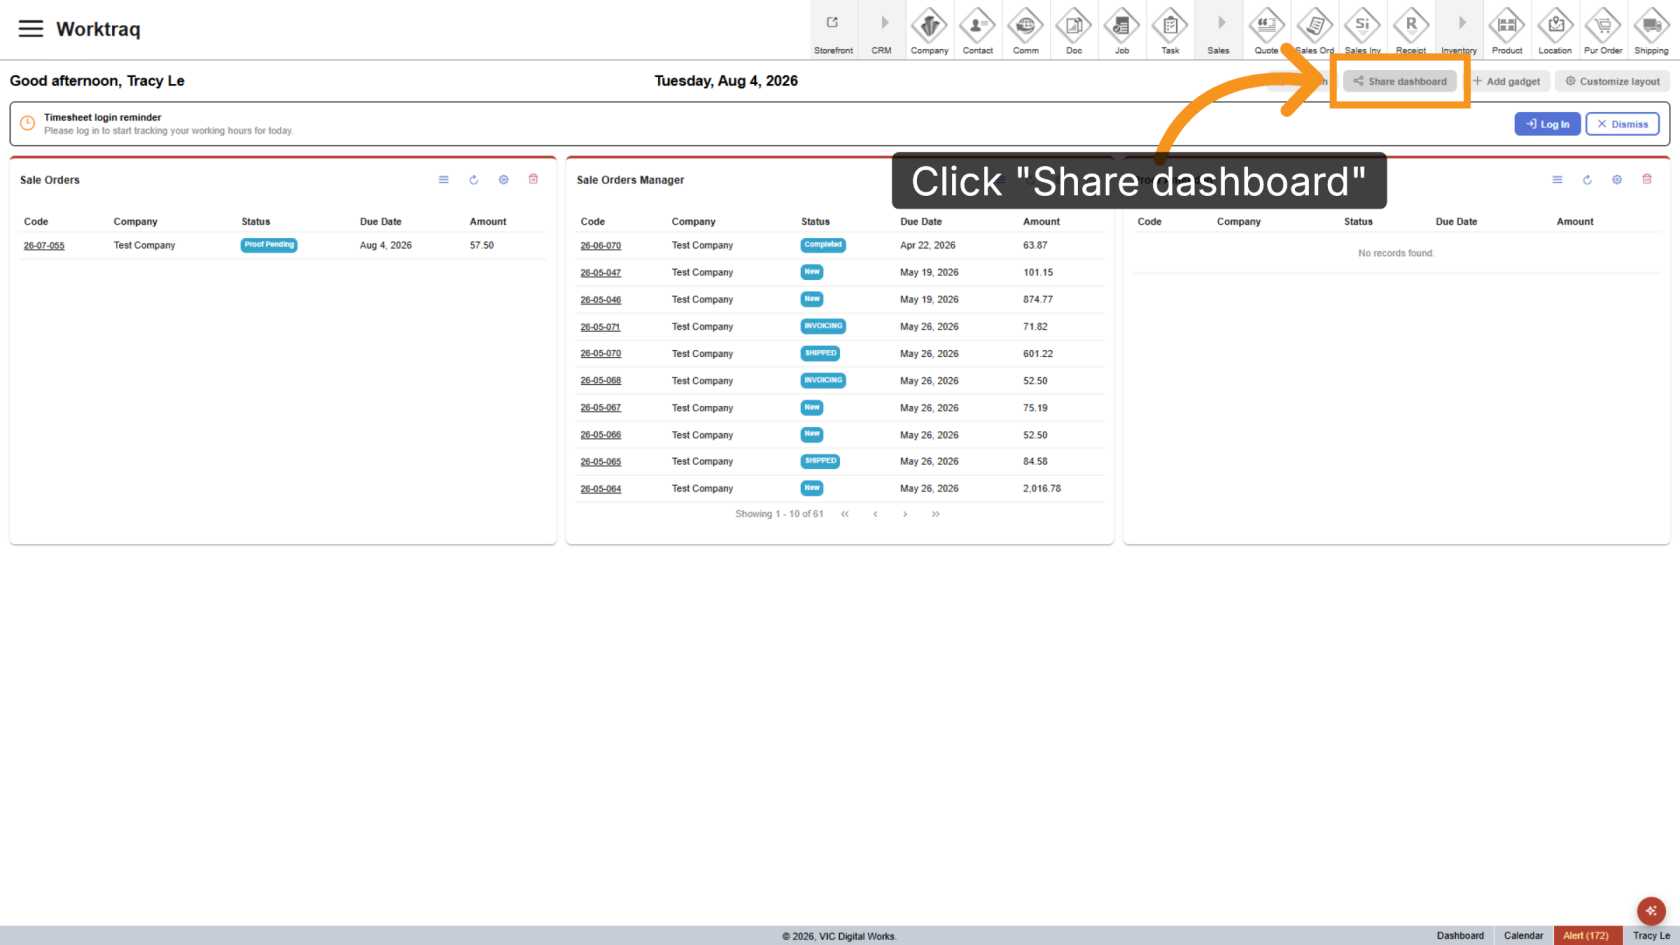This screenshot has height=945, width=1680.
Task: Expand the Inventory toolbar group
Action: pos(1459,30)
